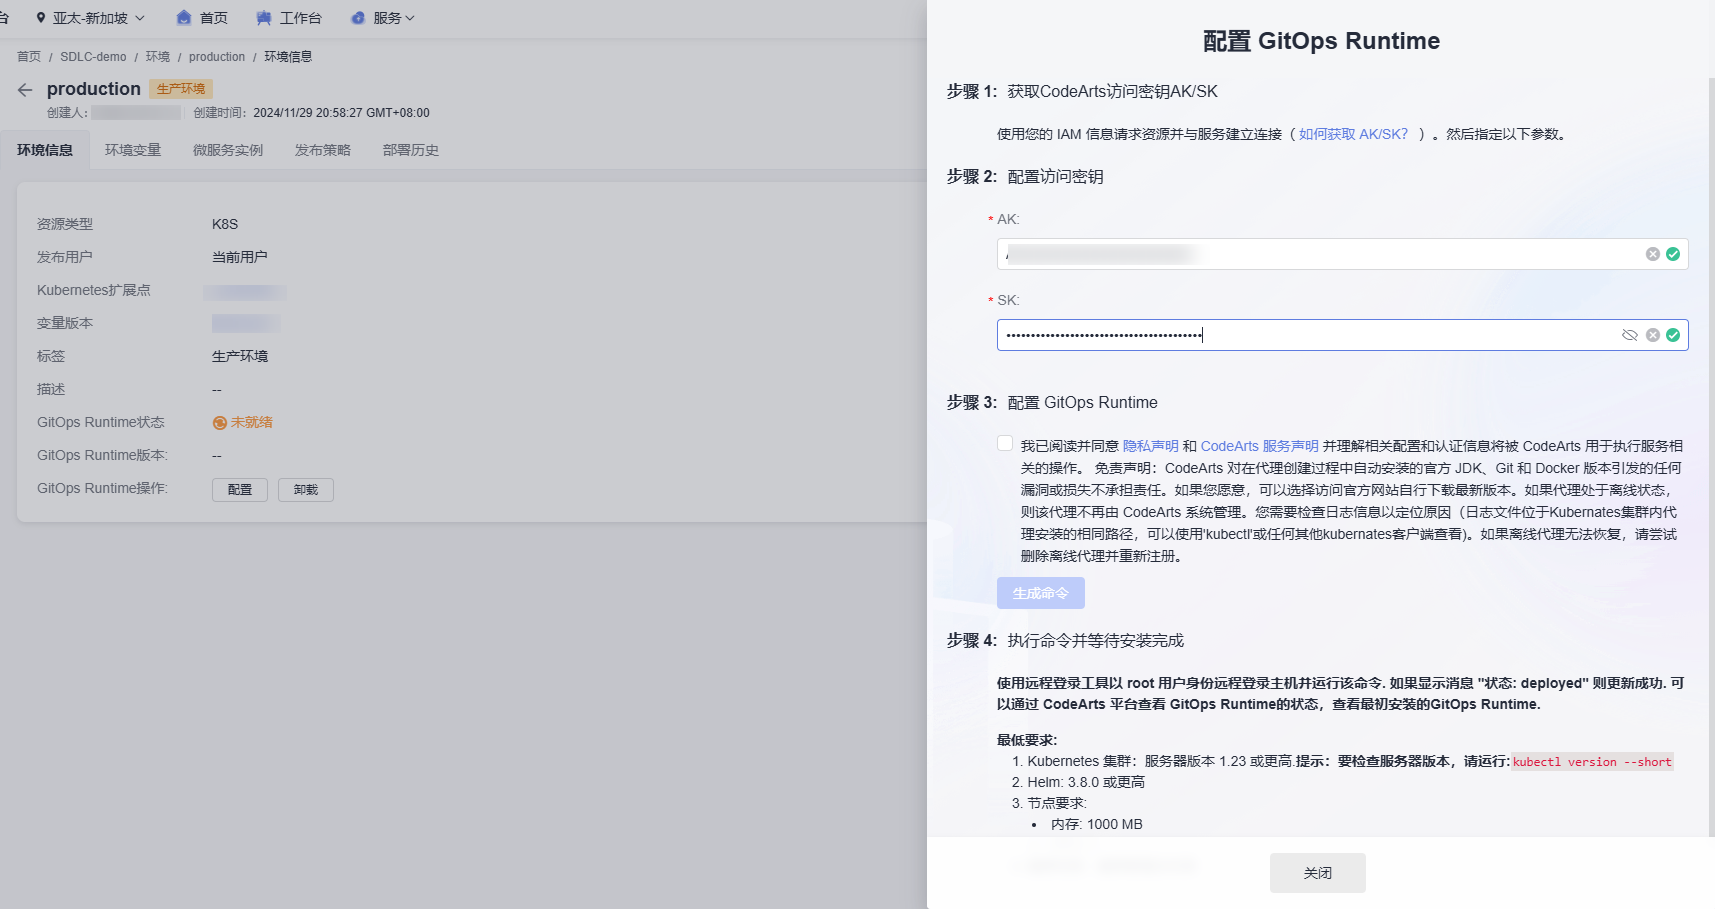Screen dimensions: 1715x909
Task: Click the 当前用户 publish user value
Action: coord(240,257)
